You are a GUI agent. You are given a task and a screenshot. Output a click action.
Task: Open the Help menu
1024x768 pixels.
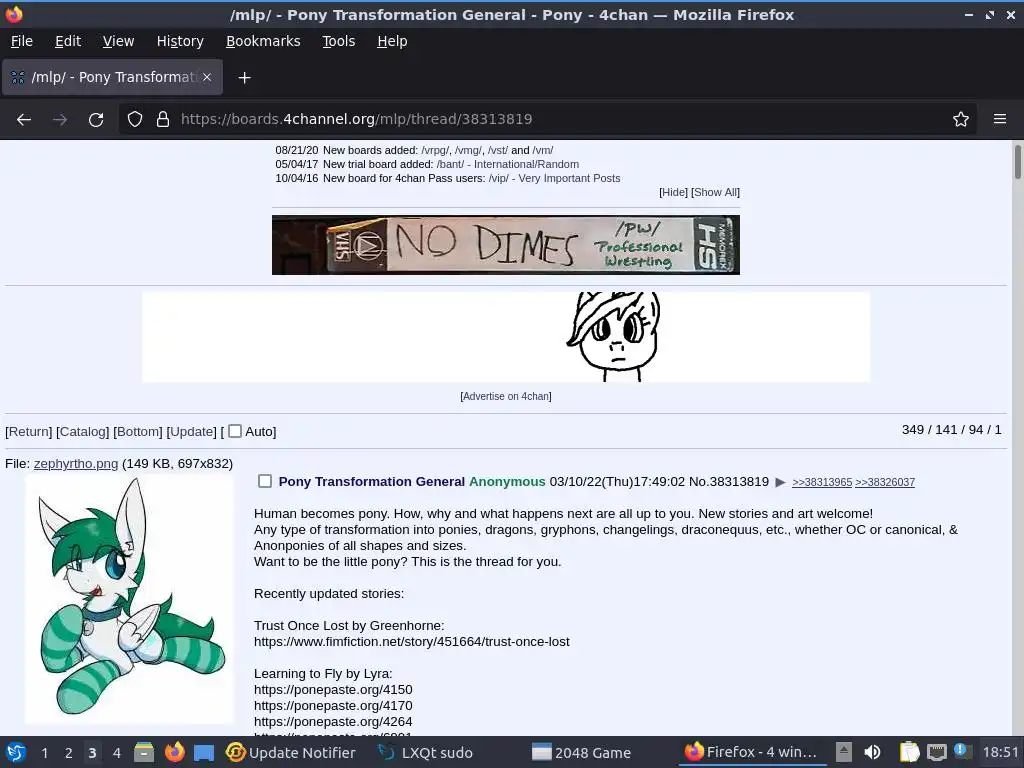tap(392, 41)
